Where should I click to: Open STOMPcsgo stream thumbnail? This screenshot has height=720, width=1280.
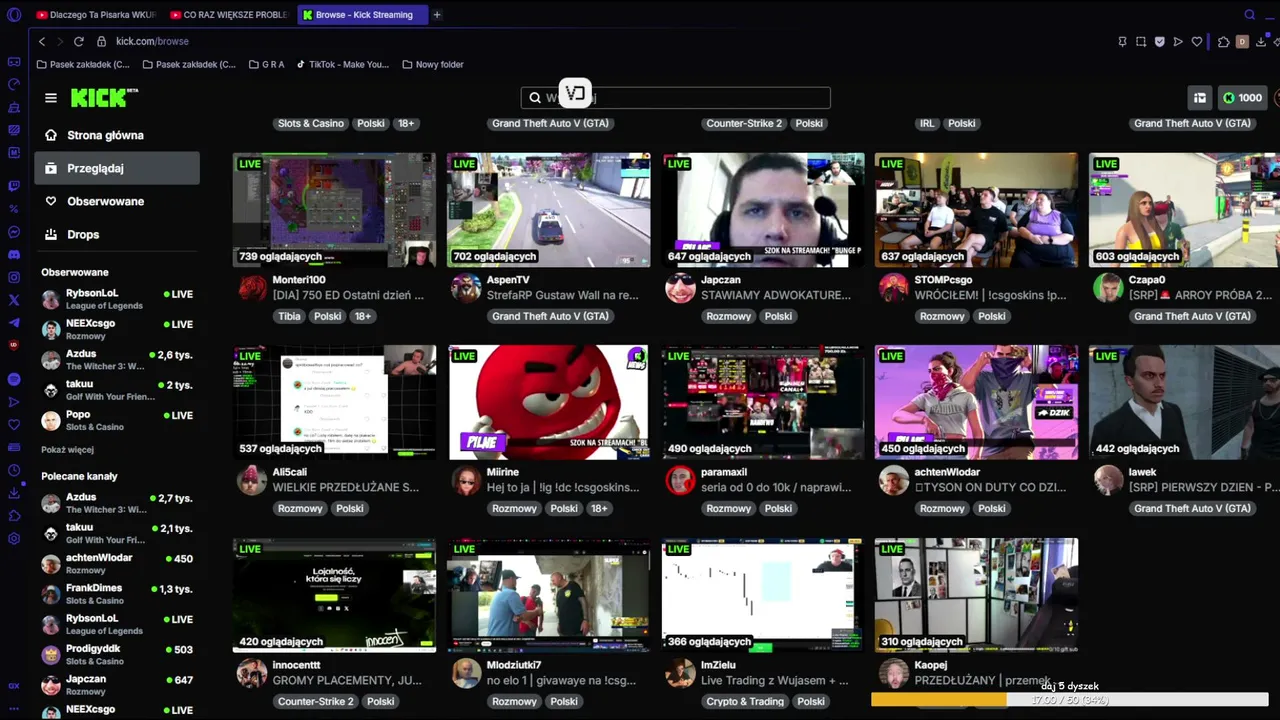[976, 210]
